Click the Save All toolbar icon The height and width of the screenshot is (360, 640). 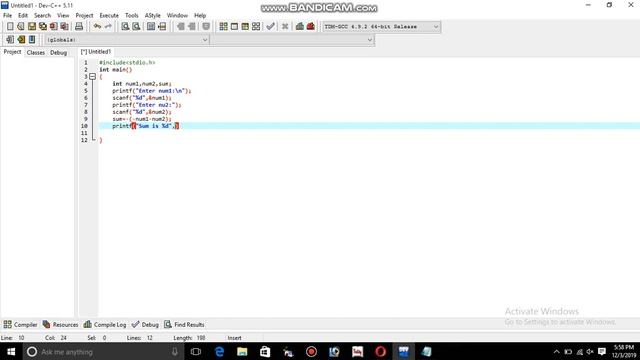(x=43, y=27)
